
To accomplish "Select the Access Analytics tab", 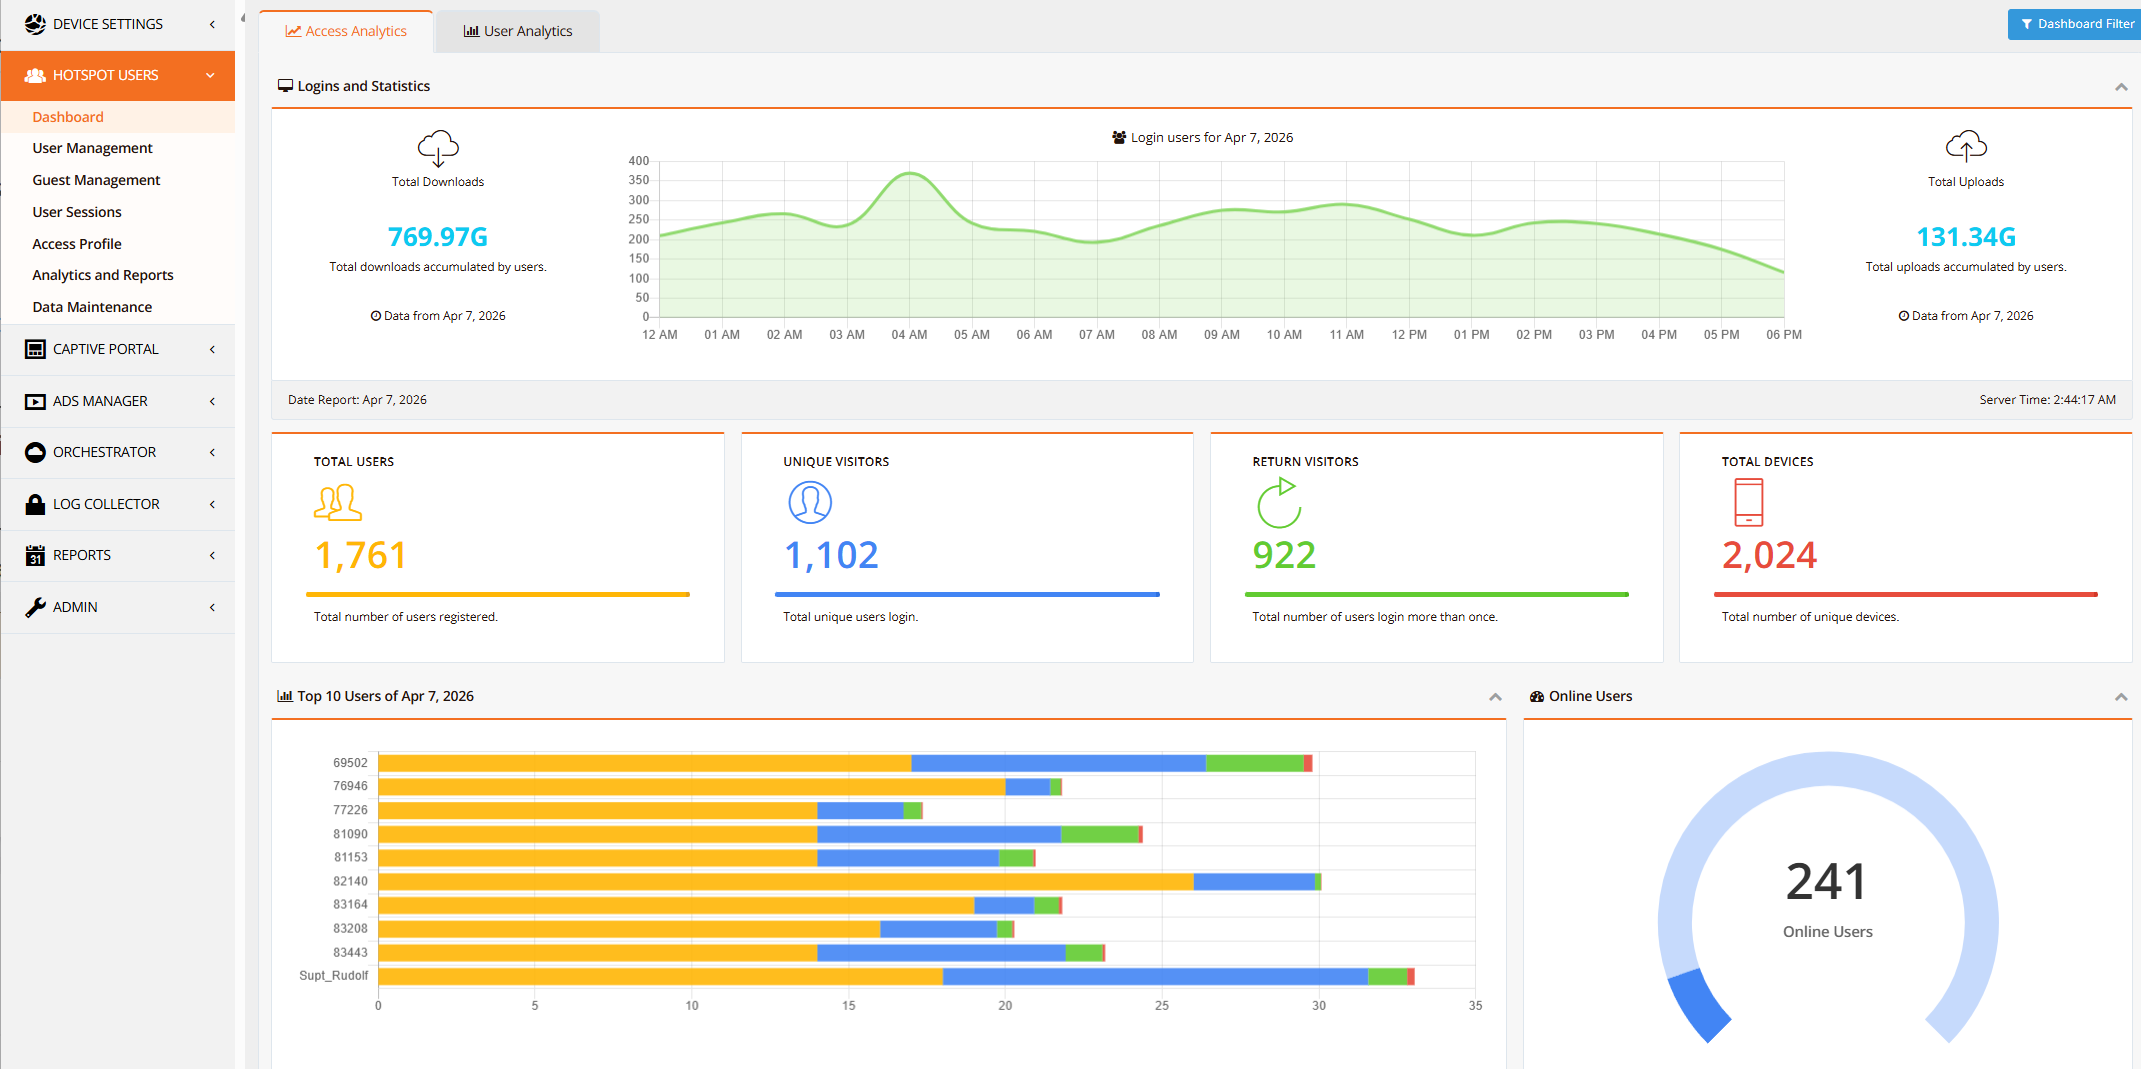I will [x=346, y=31].
